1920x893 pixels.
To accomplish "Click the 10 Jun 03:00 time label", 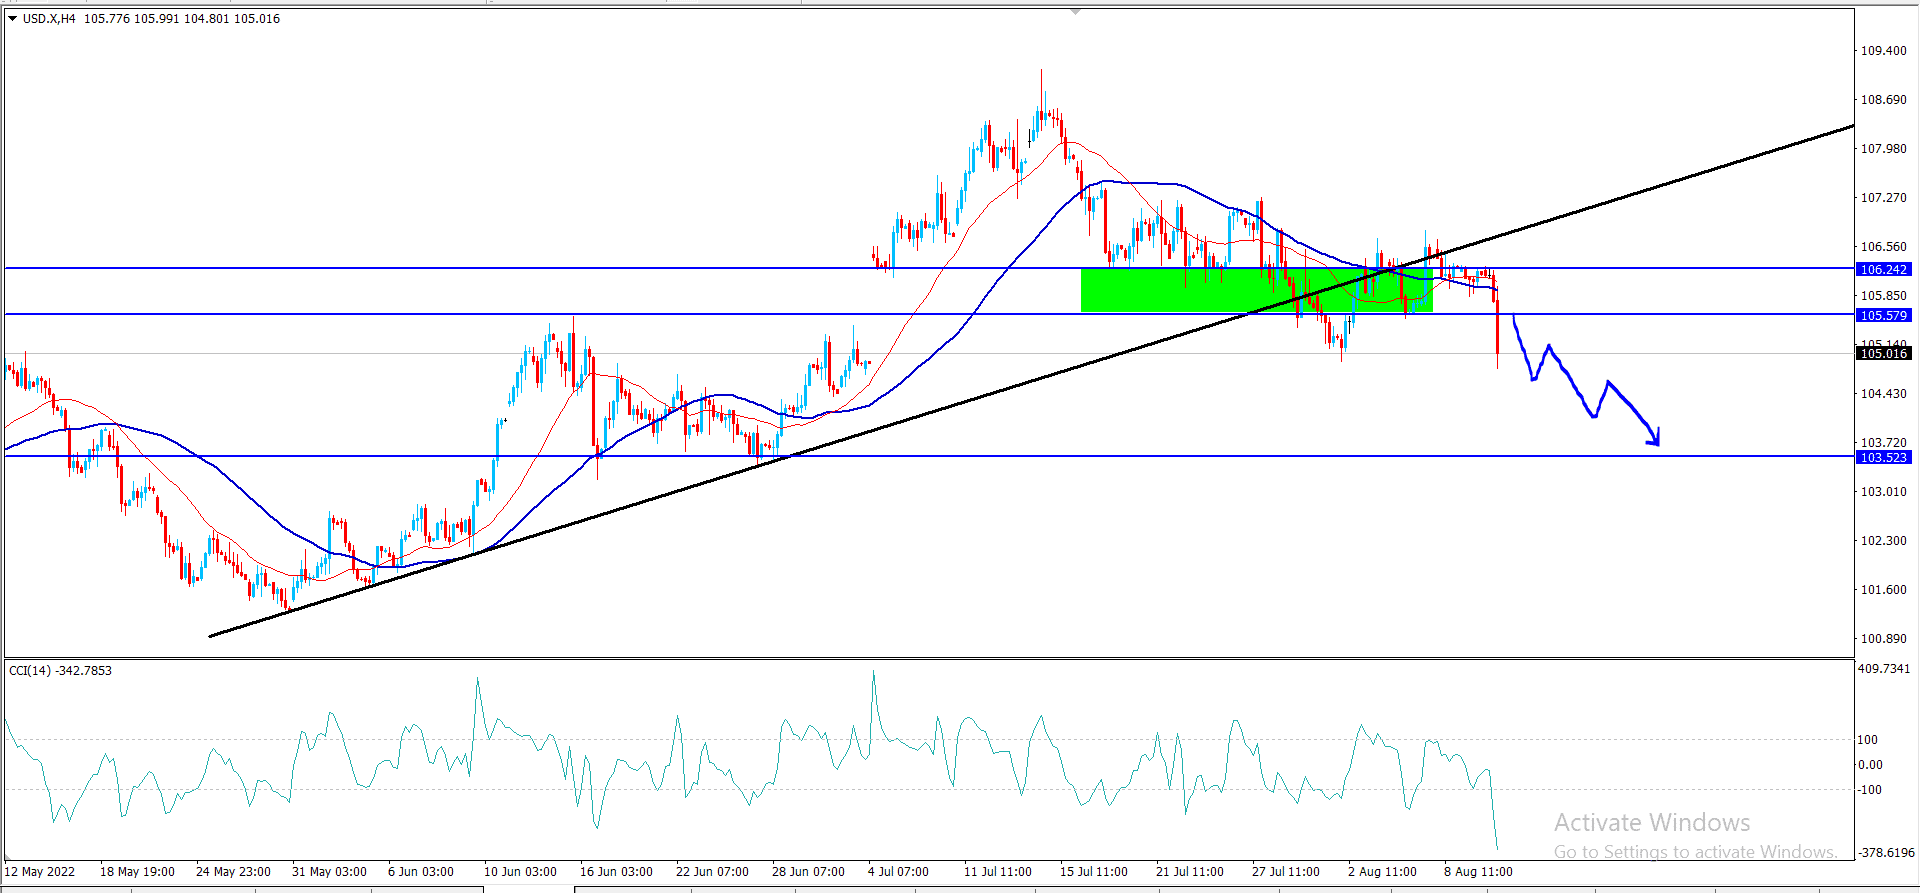I will point(521,872).
